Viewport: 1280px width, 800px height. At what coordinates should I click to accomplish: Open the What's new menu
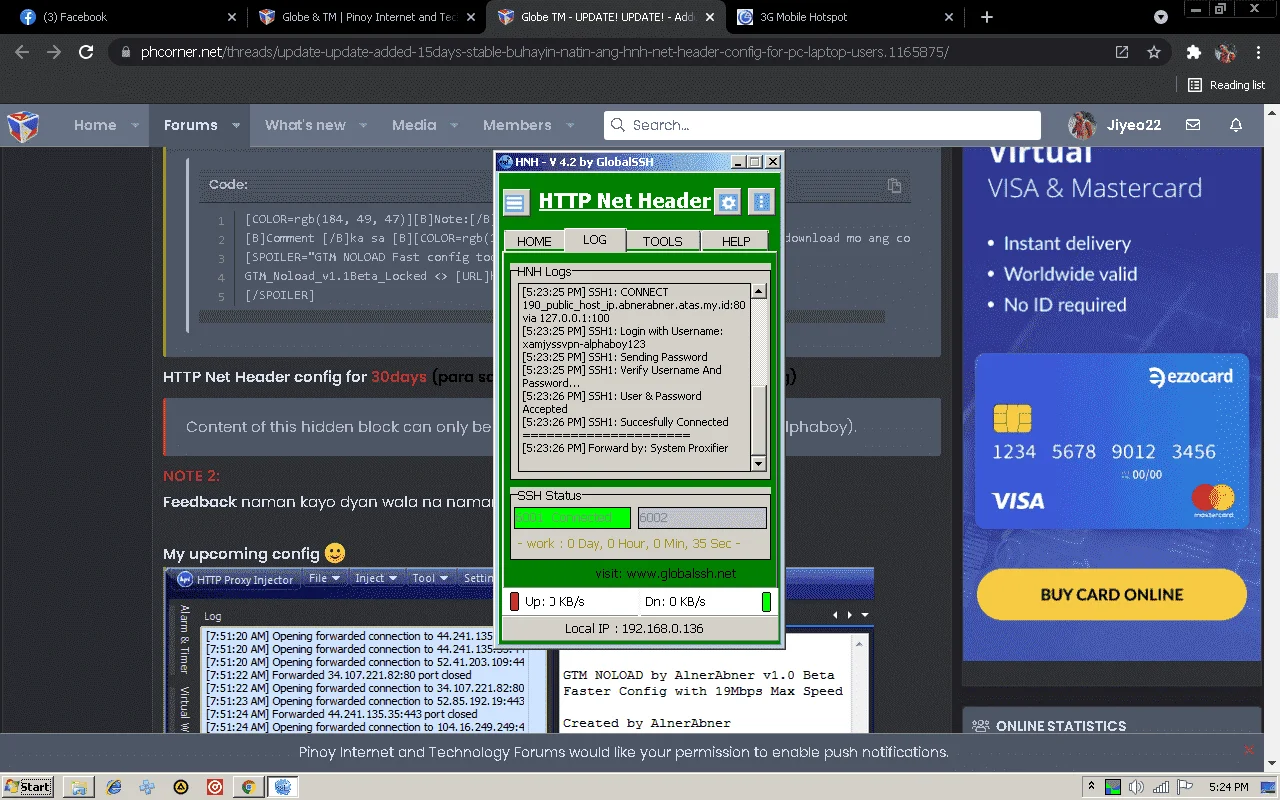coord(305,125)
